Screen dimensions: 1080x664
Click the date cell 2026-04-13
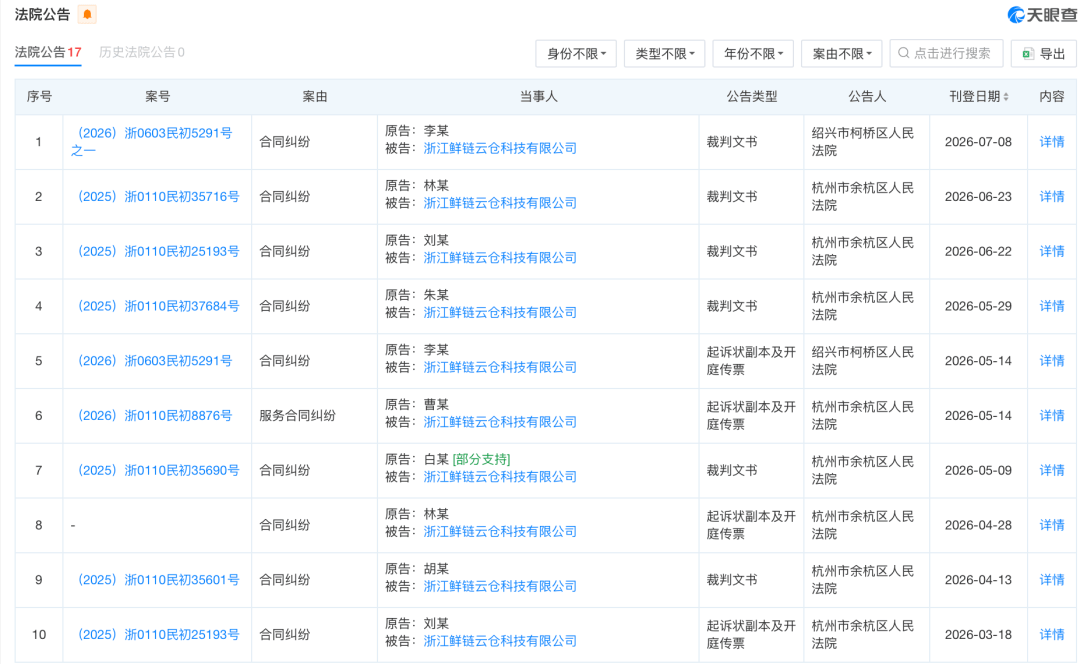978,580
